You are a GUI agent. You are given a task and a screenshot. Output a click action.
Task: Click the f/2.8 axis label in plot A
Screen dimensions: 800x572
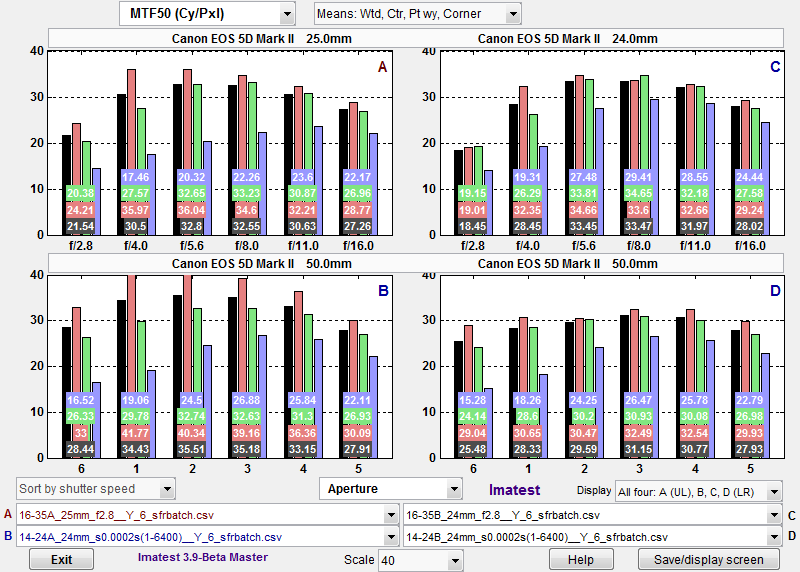click(x=81, y=245)
